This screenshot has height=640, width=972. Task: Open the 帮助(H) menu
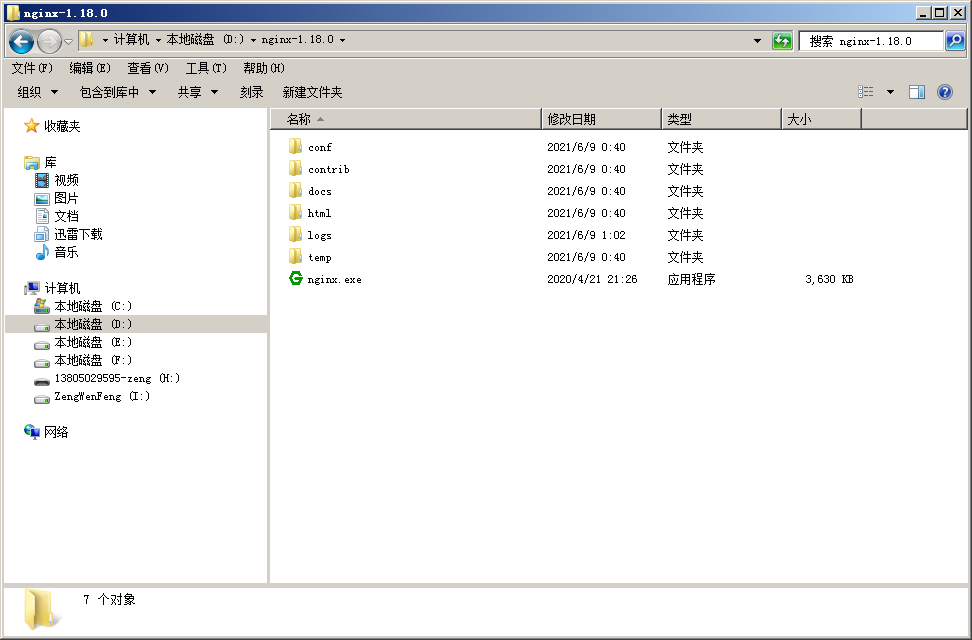(264, 68)
